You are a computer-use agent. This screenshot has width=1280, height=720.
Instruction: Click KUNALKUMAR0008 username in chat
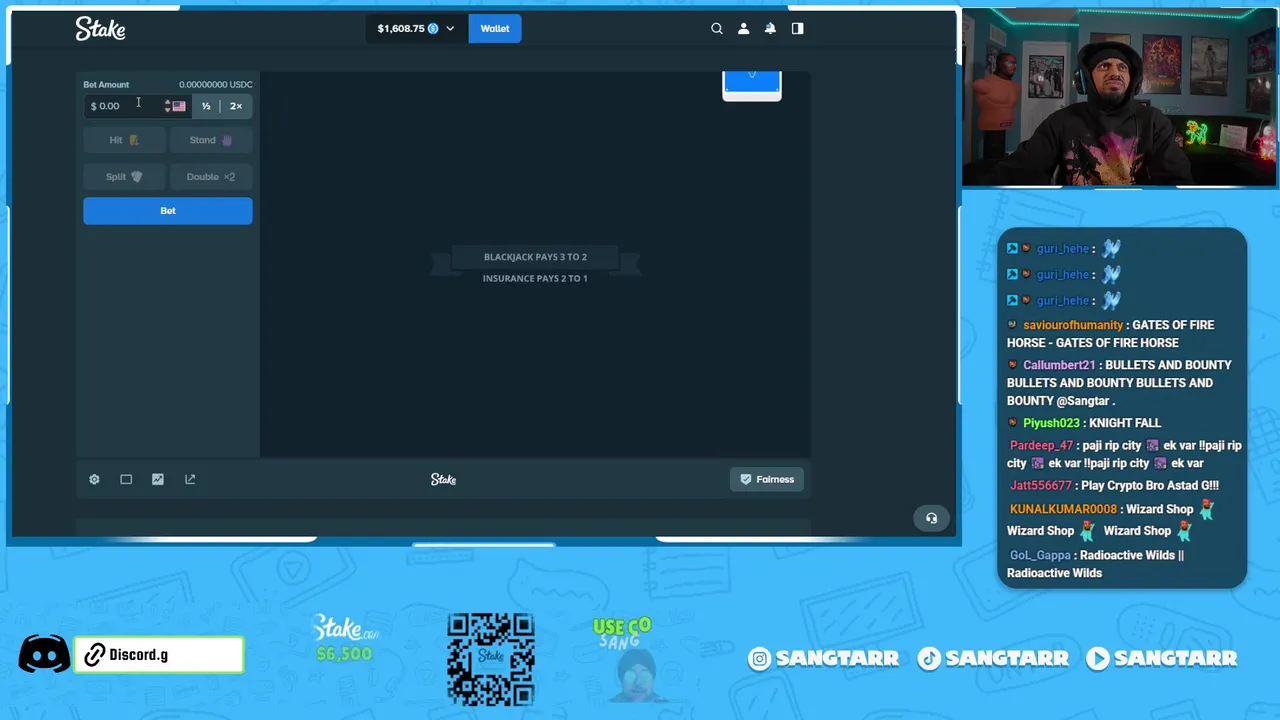[x=1063, y=509]
